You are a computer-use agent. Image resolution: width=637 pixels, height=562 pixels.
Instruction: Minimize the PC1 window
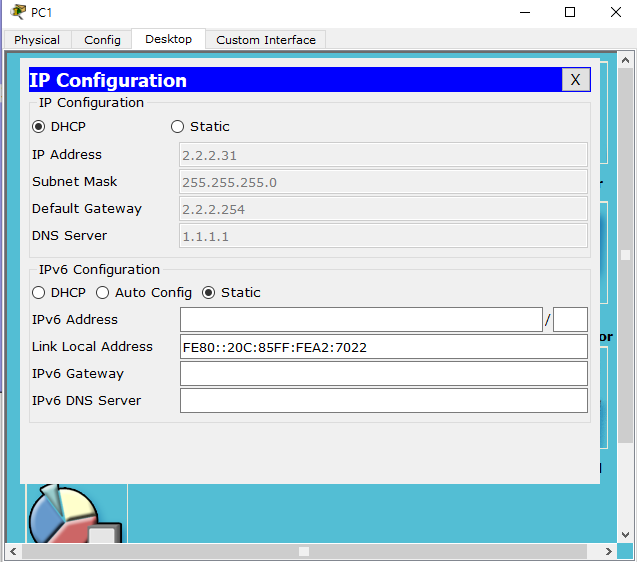(x=525, y=12)
